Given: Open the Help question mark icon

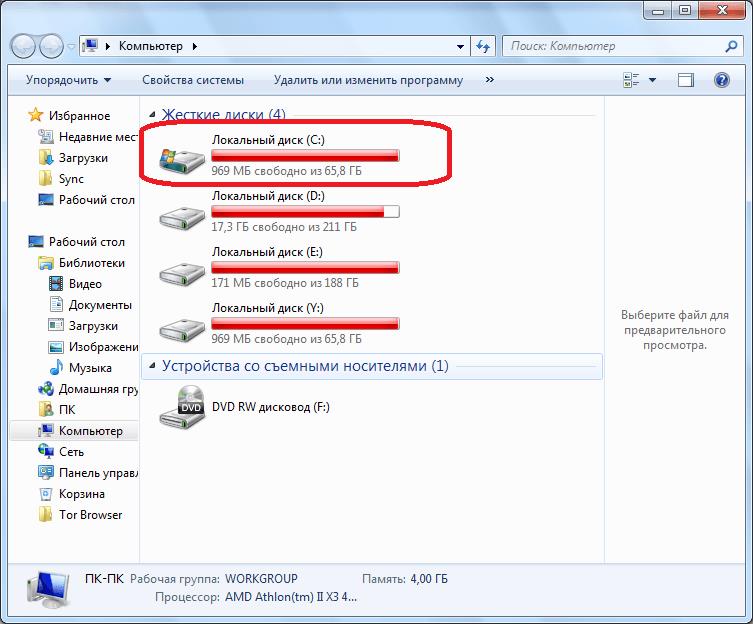Looking at the screenshot, I should (x=721, y=80).
